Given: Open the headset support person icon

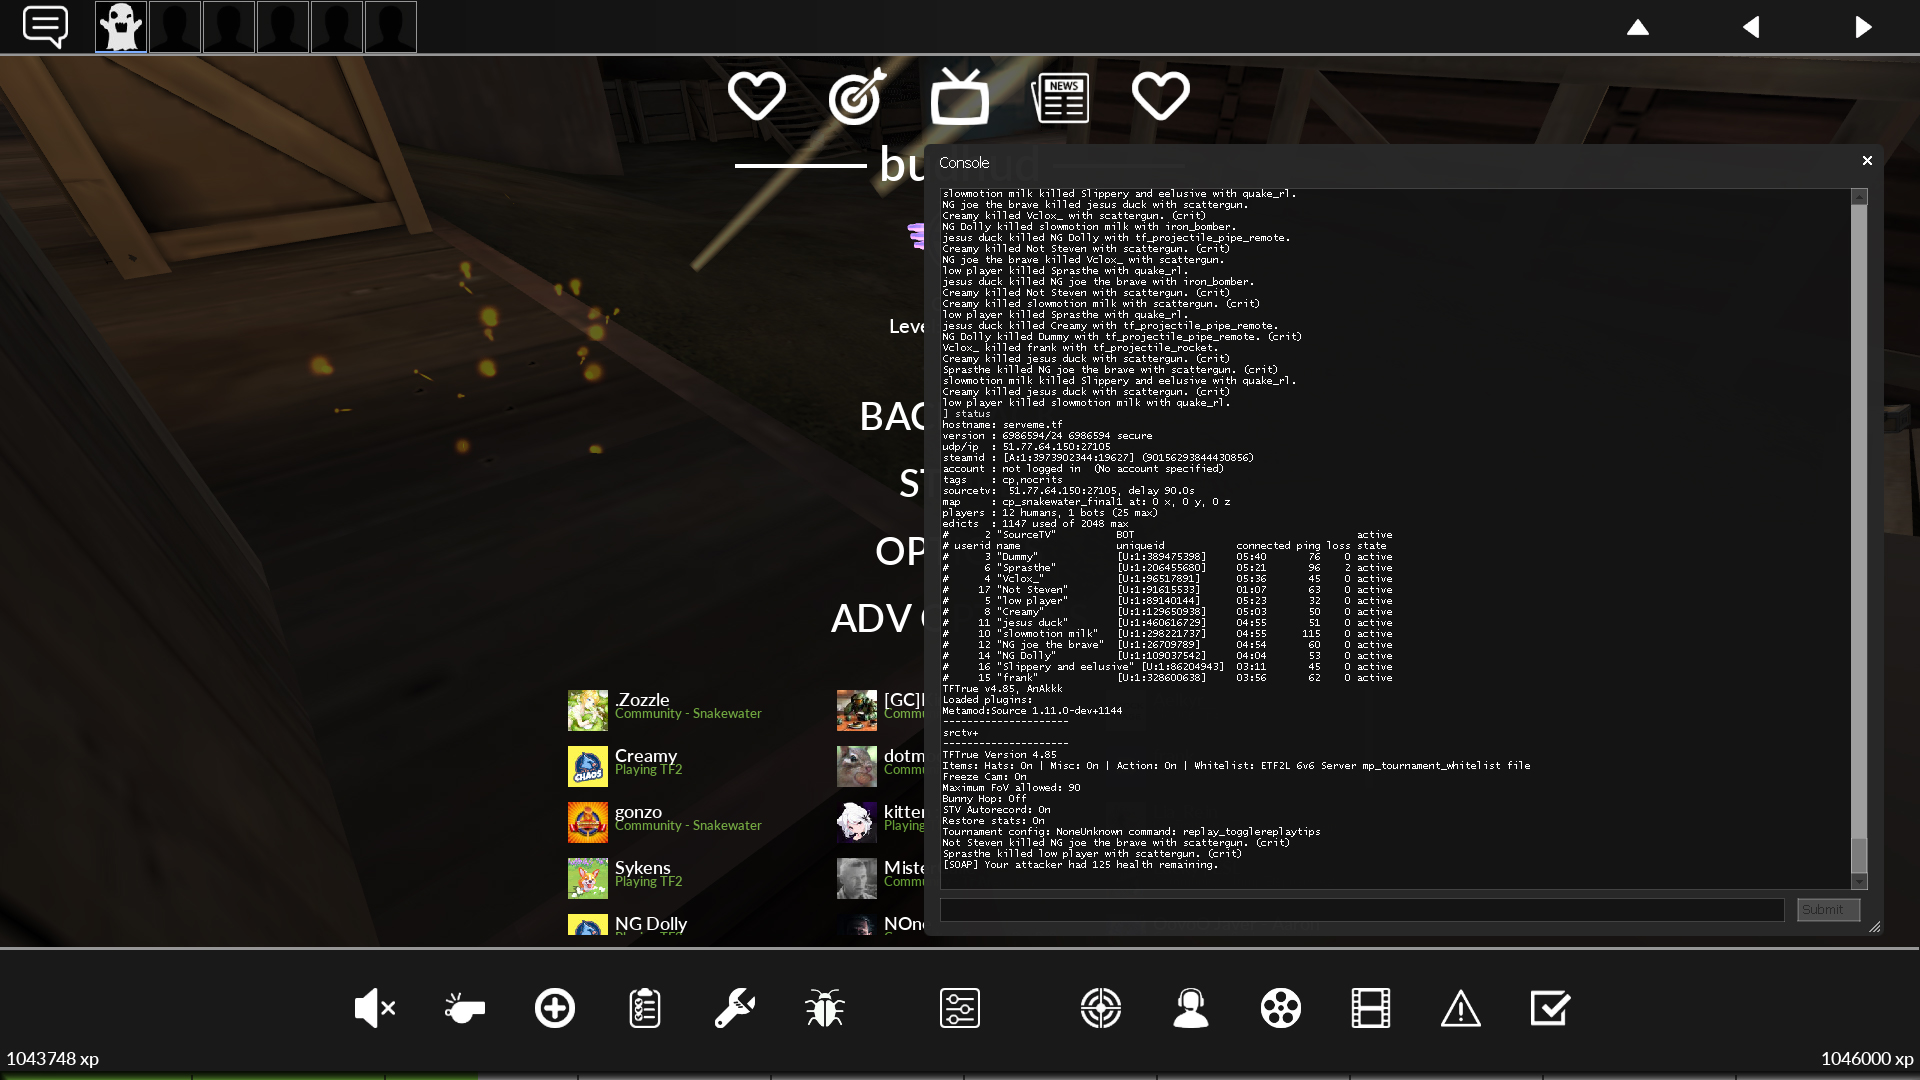Looking at the screenshot, I should [x=1191, y=1008].
